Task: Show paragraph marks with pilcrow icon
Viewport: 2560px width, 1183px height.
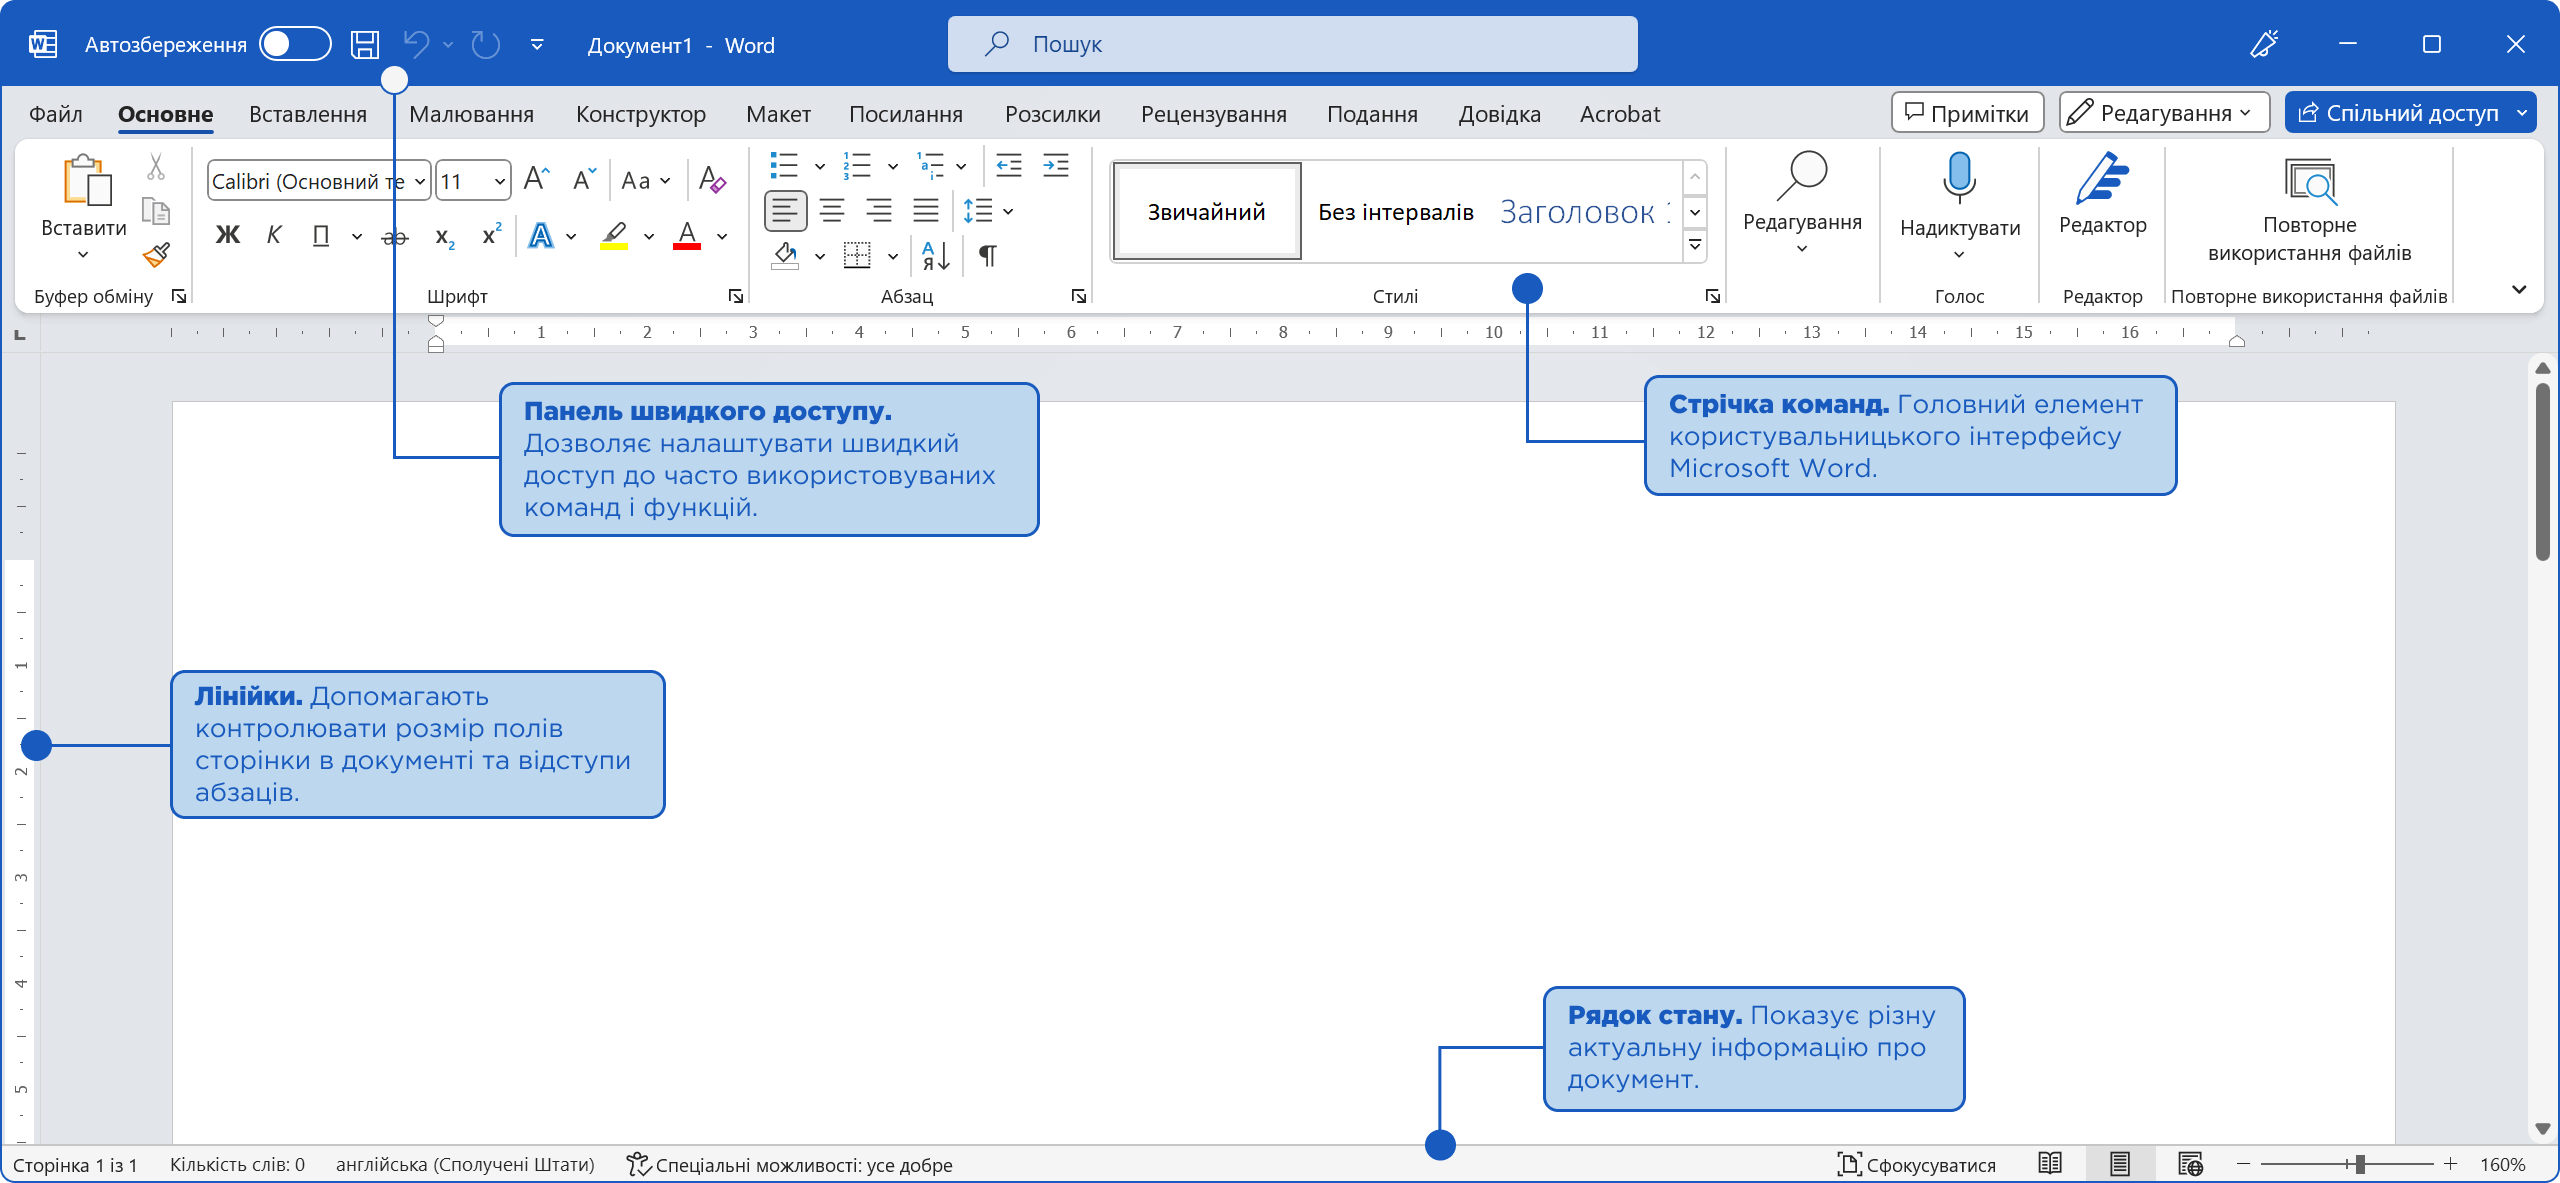Action: (987, 256)
